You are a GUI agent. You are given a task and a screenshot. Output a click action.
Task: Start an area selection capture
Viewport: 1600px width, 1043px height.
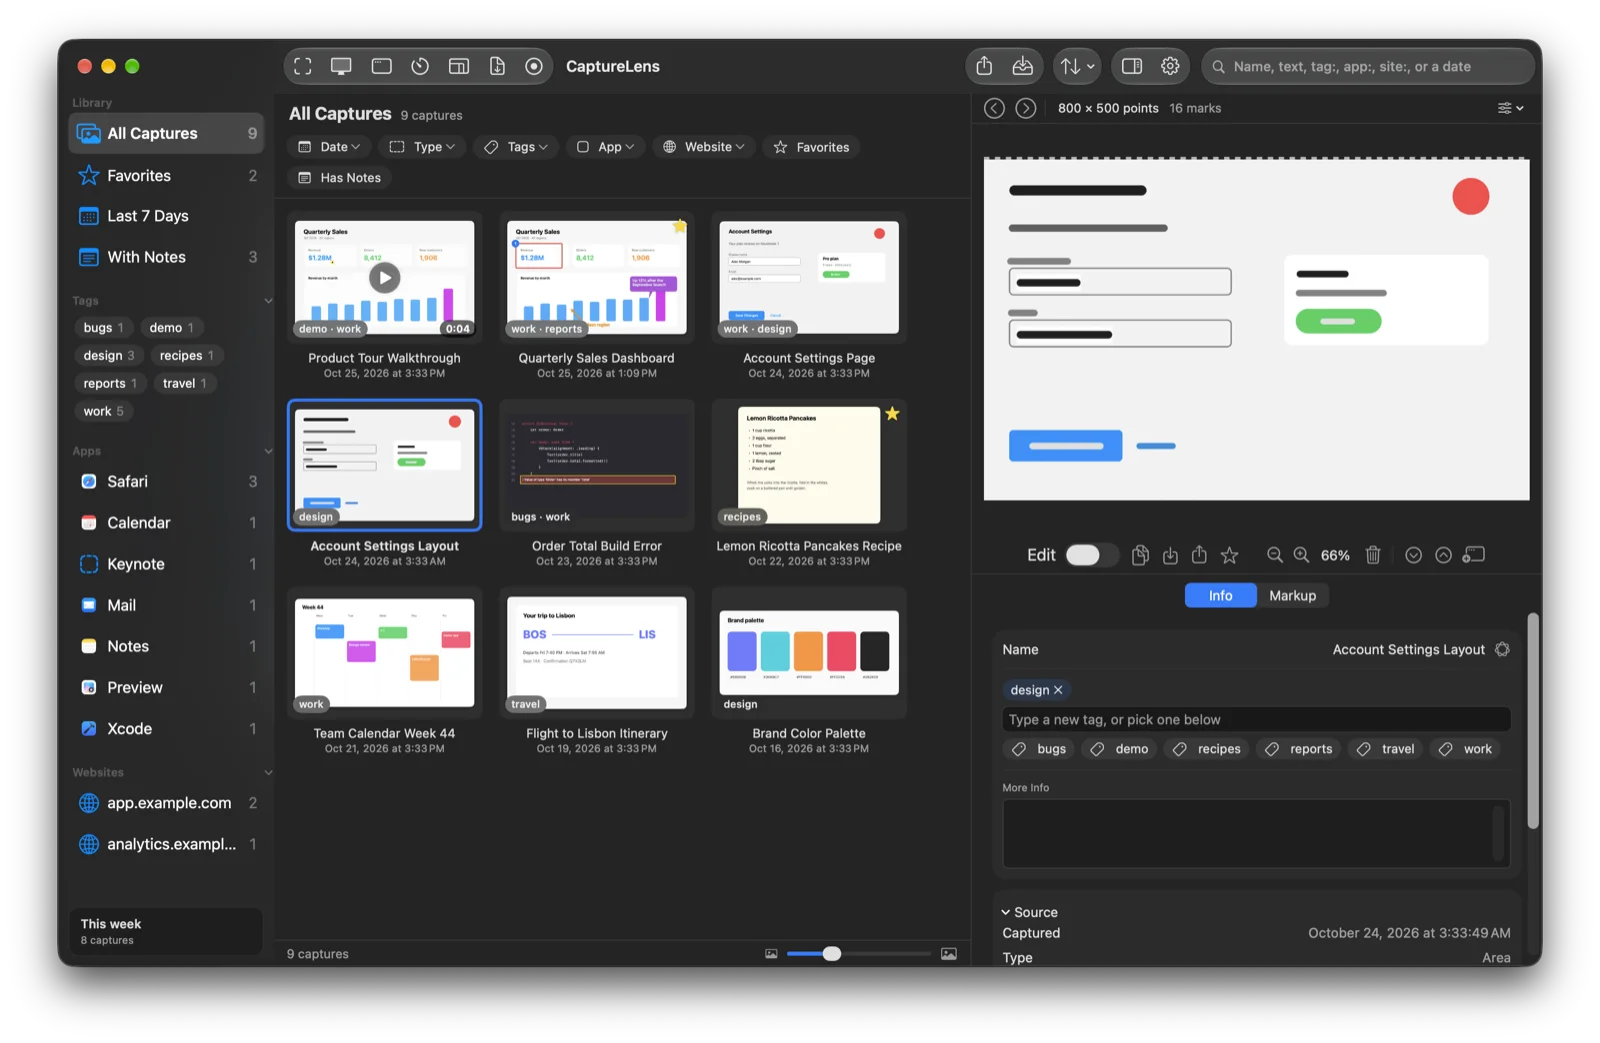pyautogui.click(x=303, y=66)
